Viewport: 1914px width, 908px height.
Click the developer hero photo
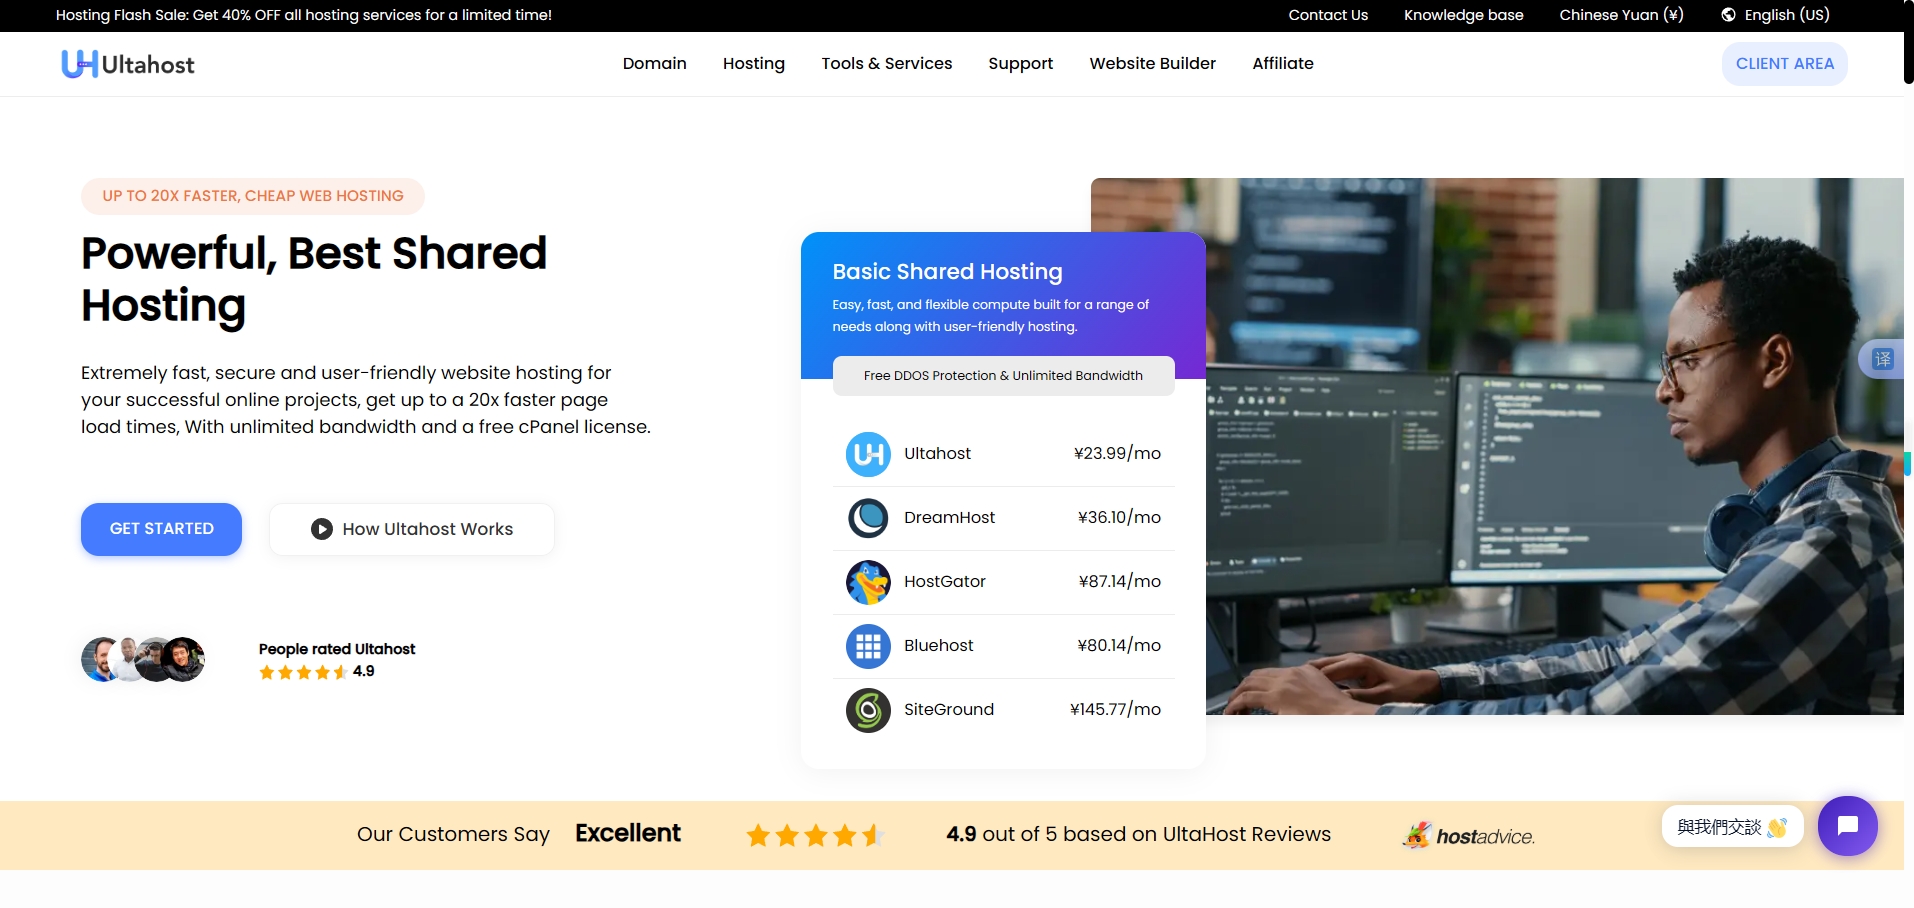[1555, 446]
